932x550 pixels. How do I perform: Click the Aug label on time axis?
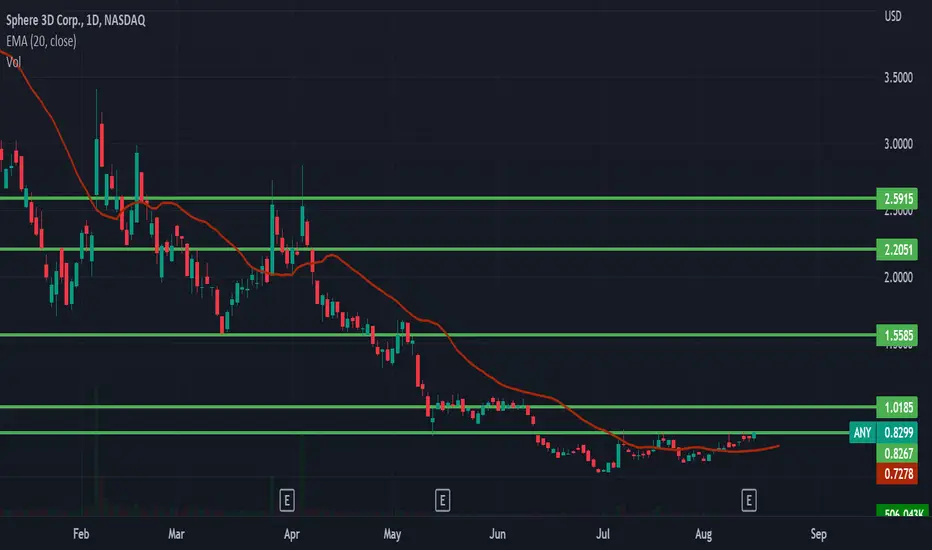(703, 534)
